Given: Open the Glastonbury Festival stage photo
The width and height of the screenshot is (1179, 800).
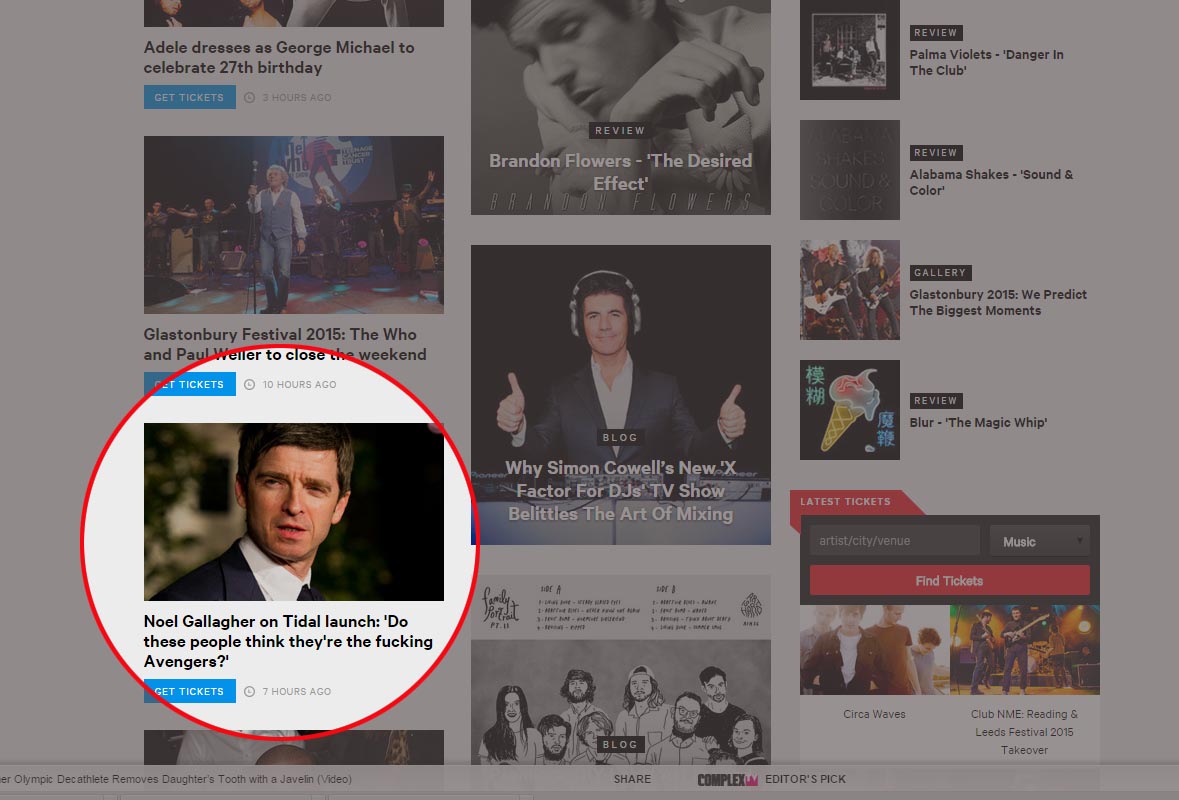Looking at the screenshot, I should (x=293, y=225).
